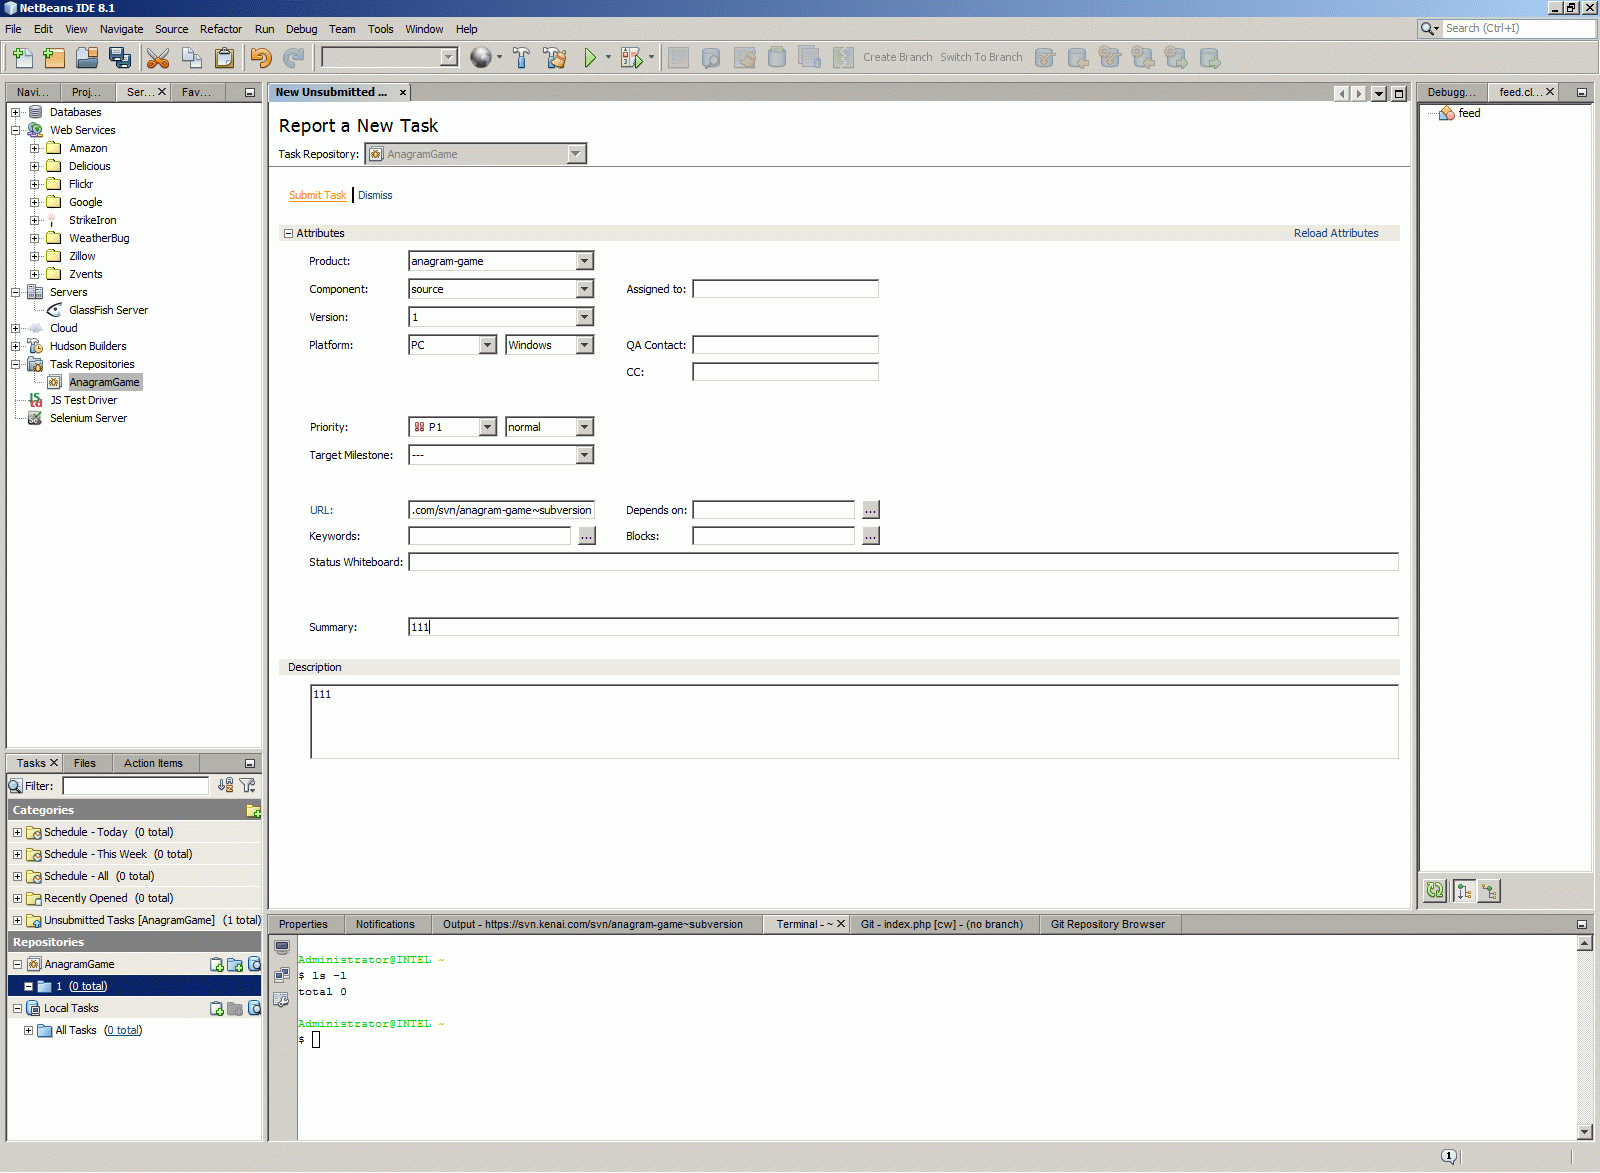Image resolution: width=1600 pixels, height=1173 pixels.
Task: Click the New File toolbar icon
Action: coord(23,58)
